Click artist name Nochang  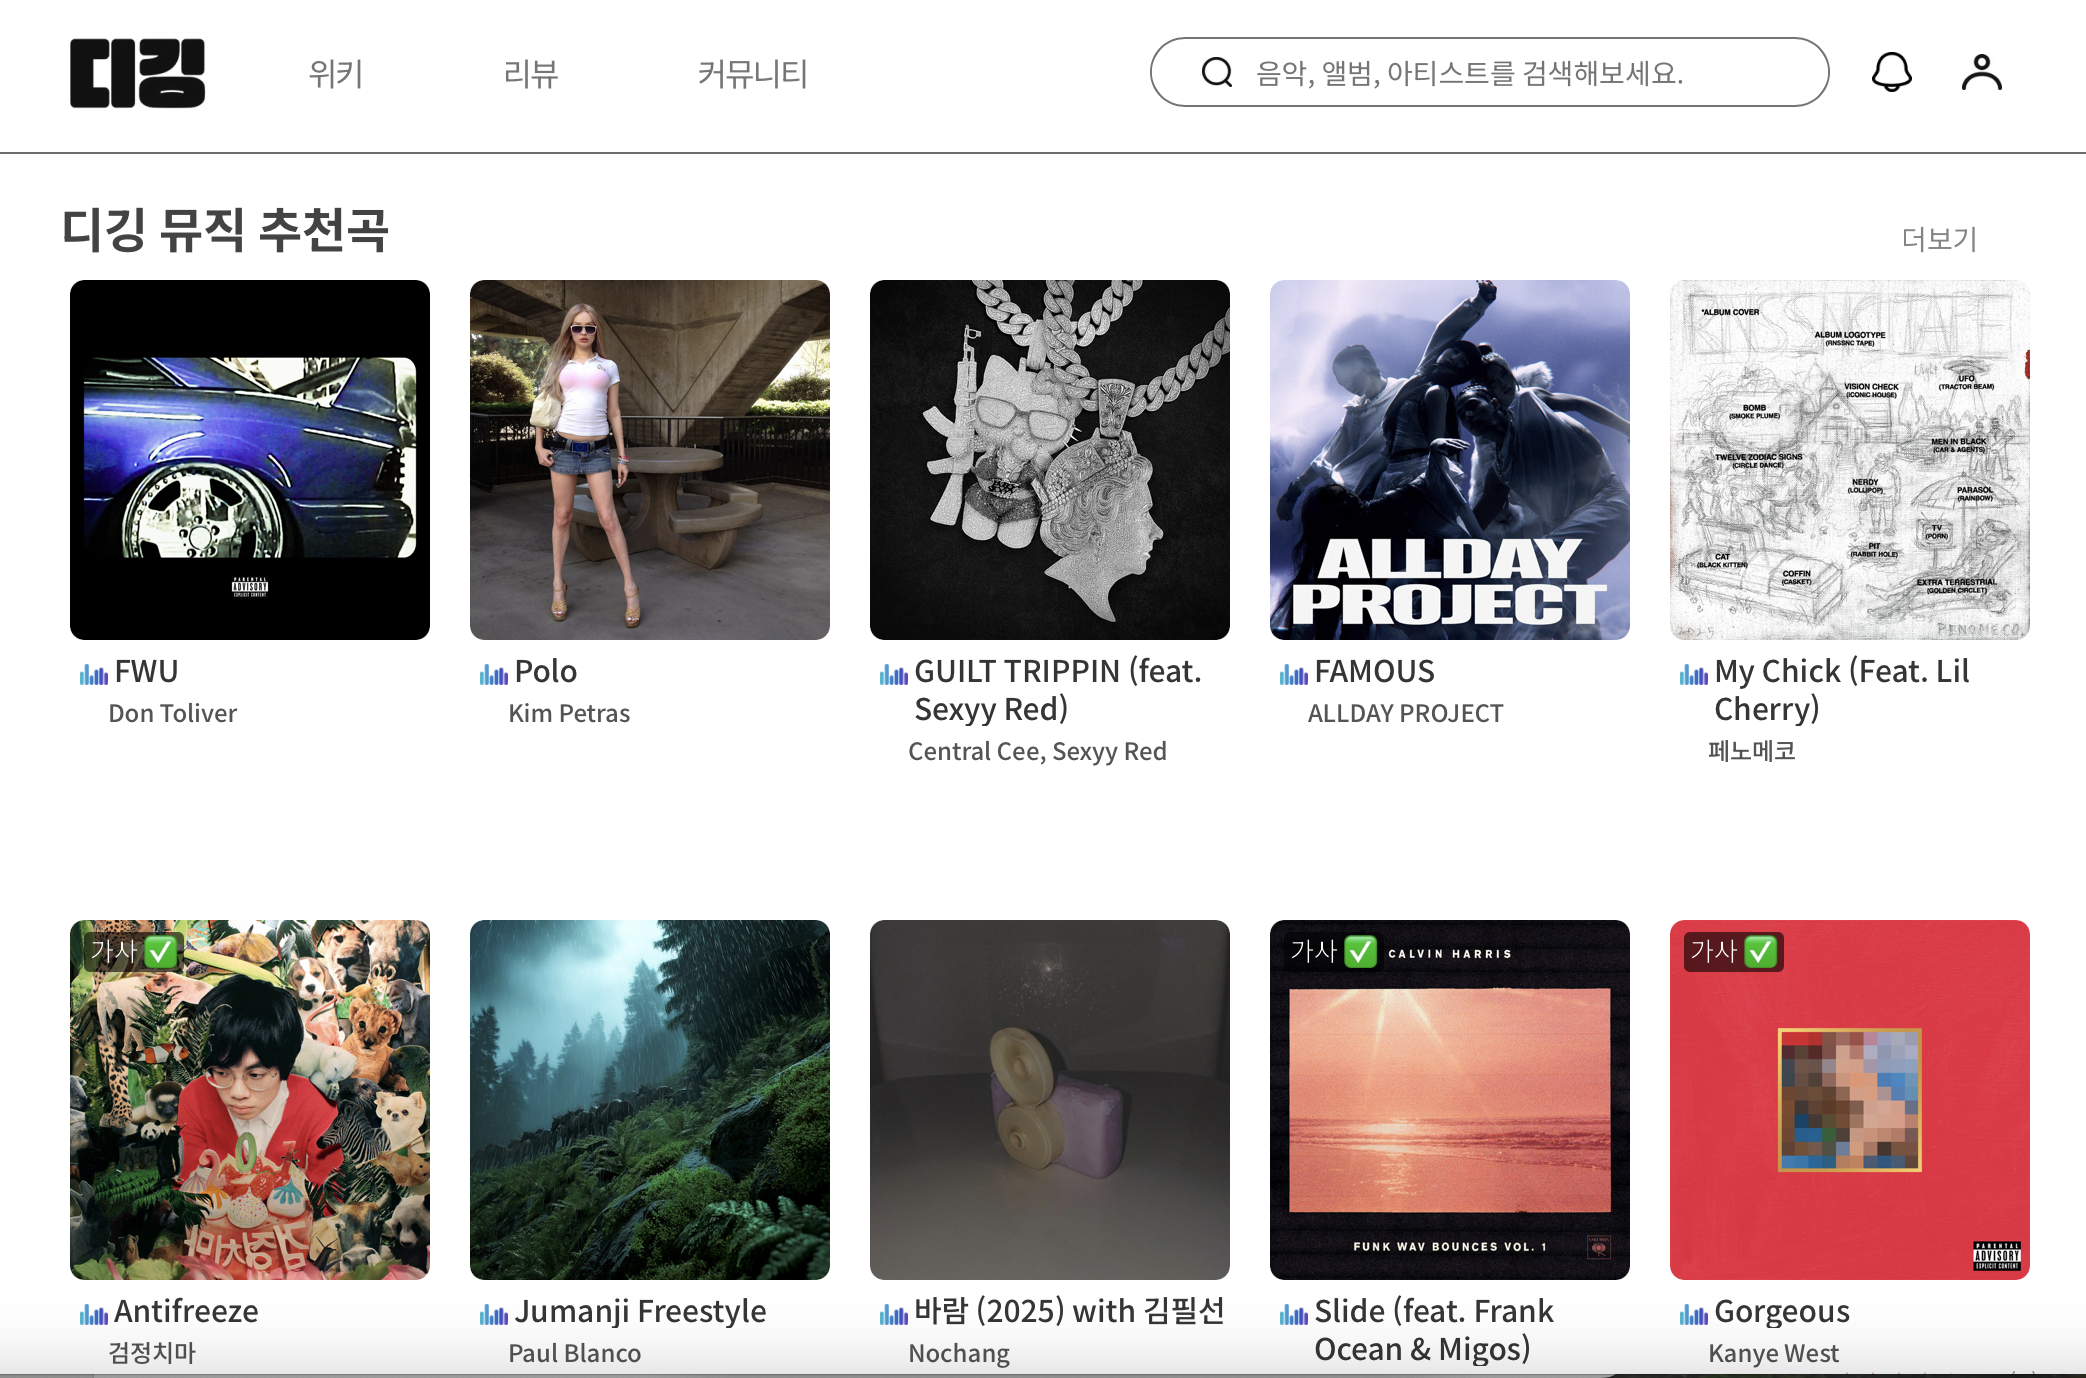tap(959, 1353)
